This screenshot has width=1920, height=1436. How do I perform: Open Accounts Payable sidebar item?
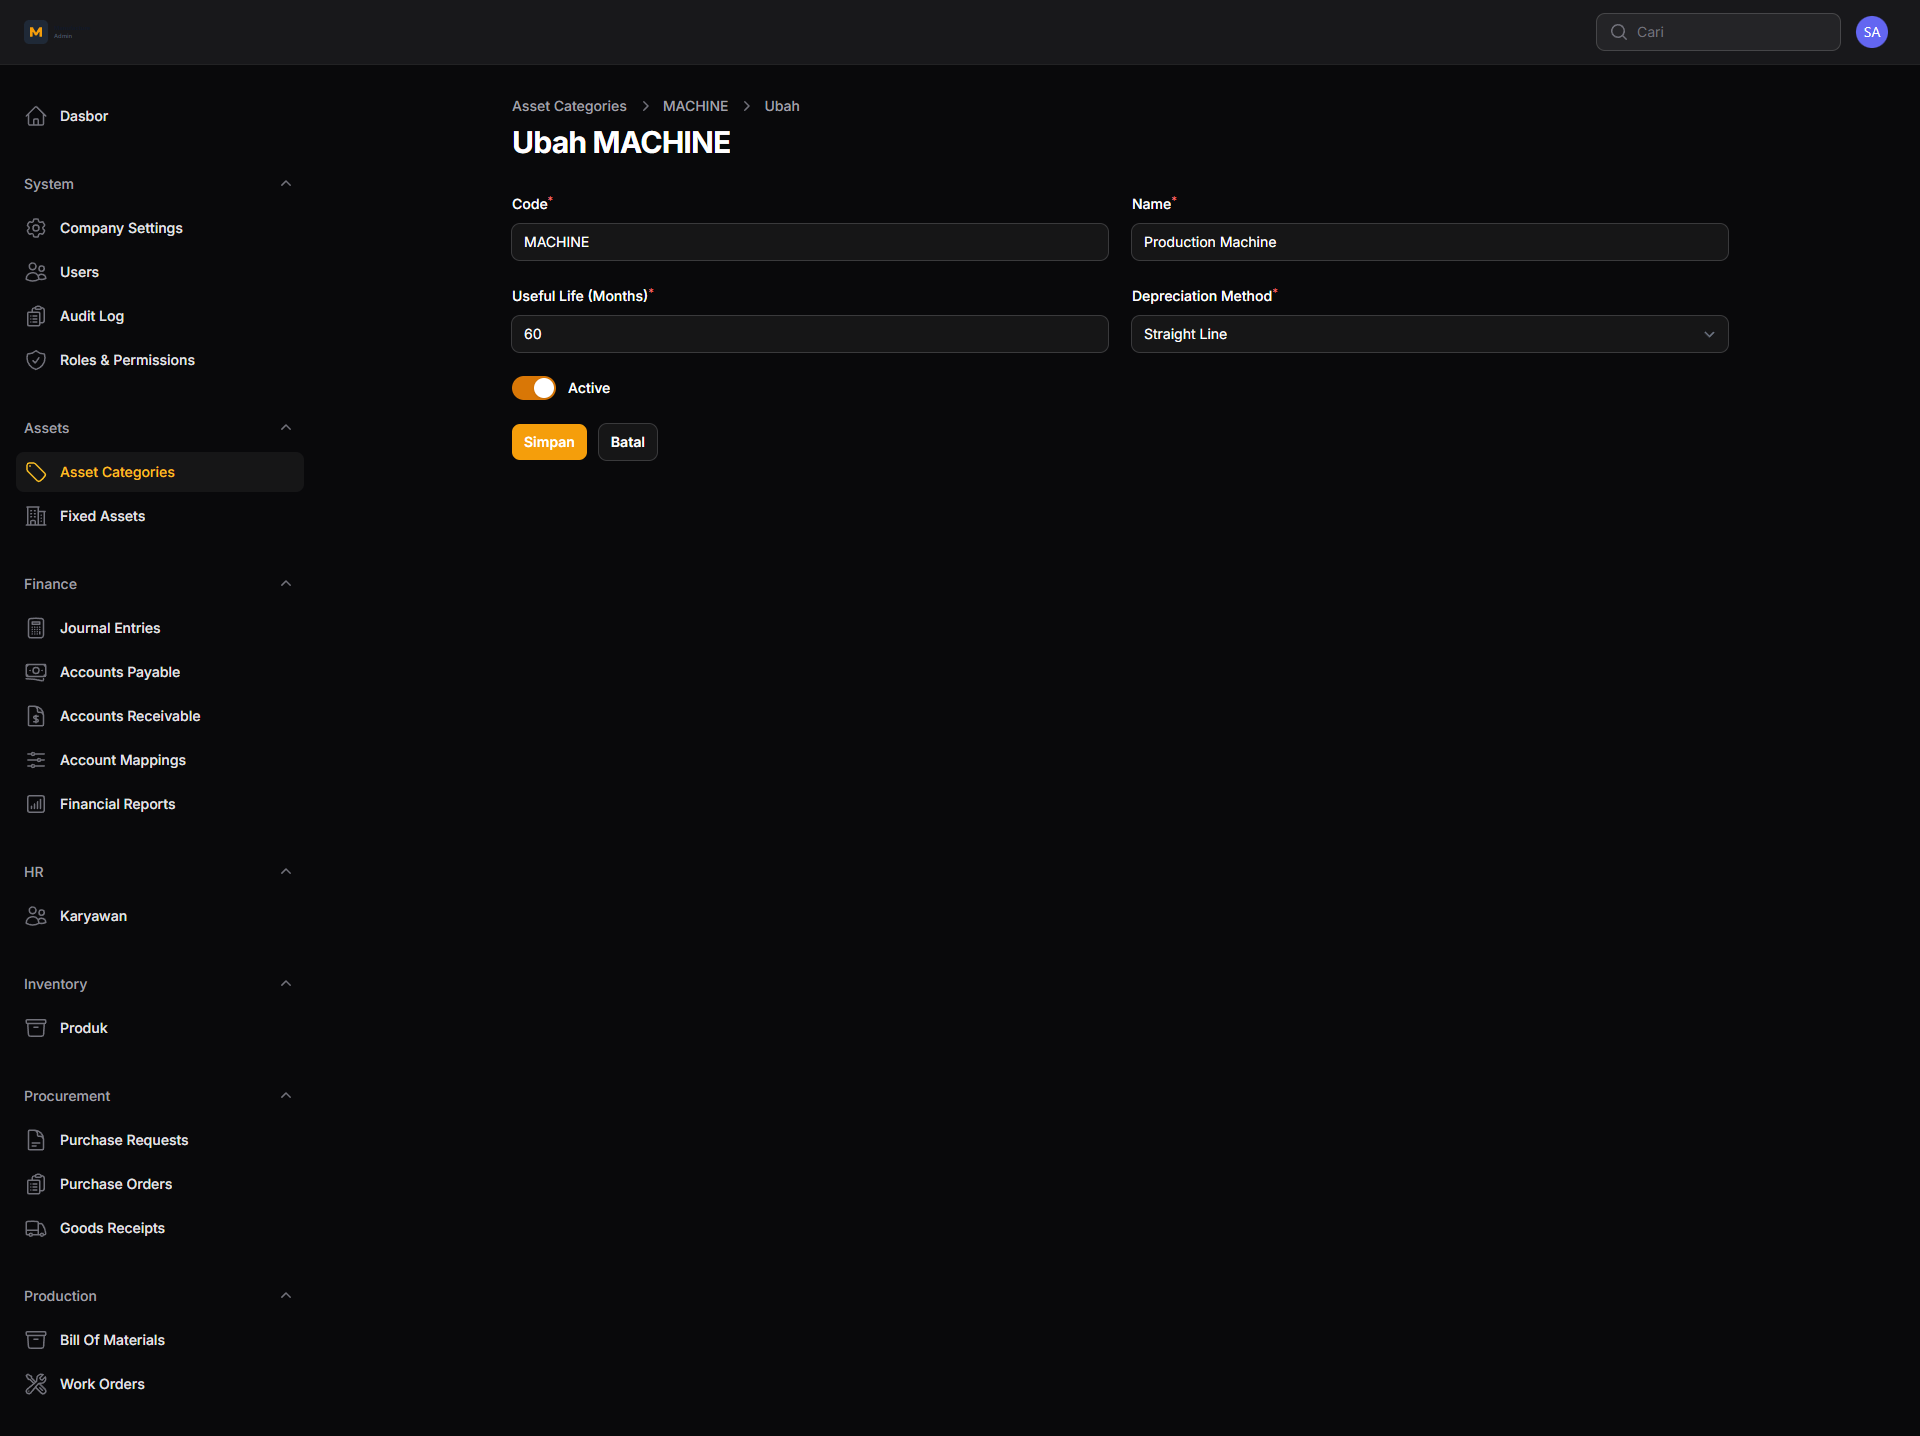point(160,672)
